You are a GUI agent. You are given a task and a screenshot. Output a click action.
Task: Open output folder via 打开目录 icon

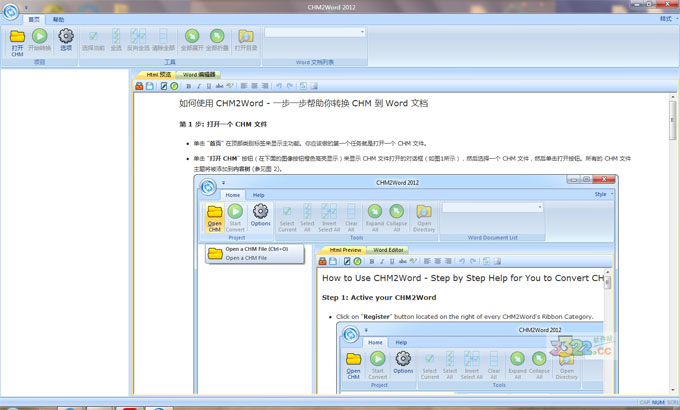[x=246, y=38]
